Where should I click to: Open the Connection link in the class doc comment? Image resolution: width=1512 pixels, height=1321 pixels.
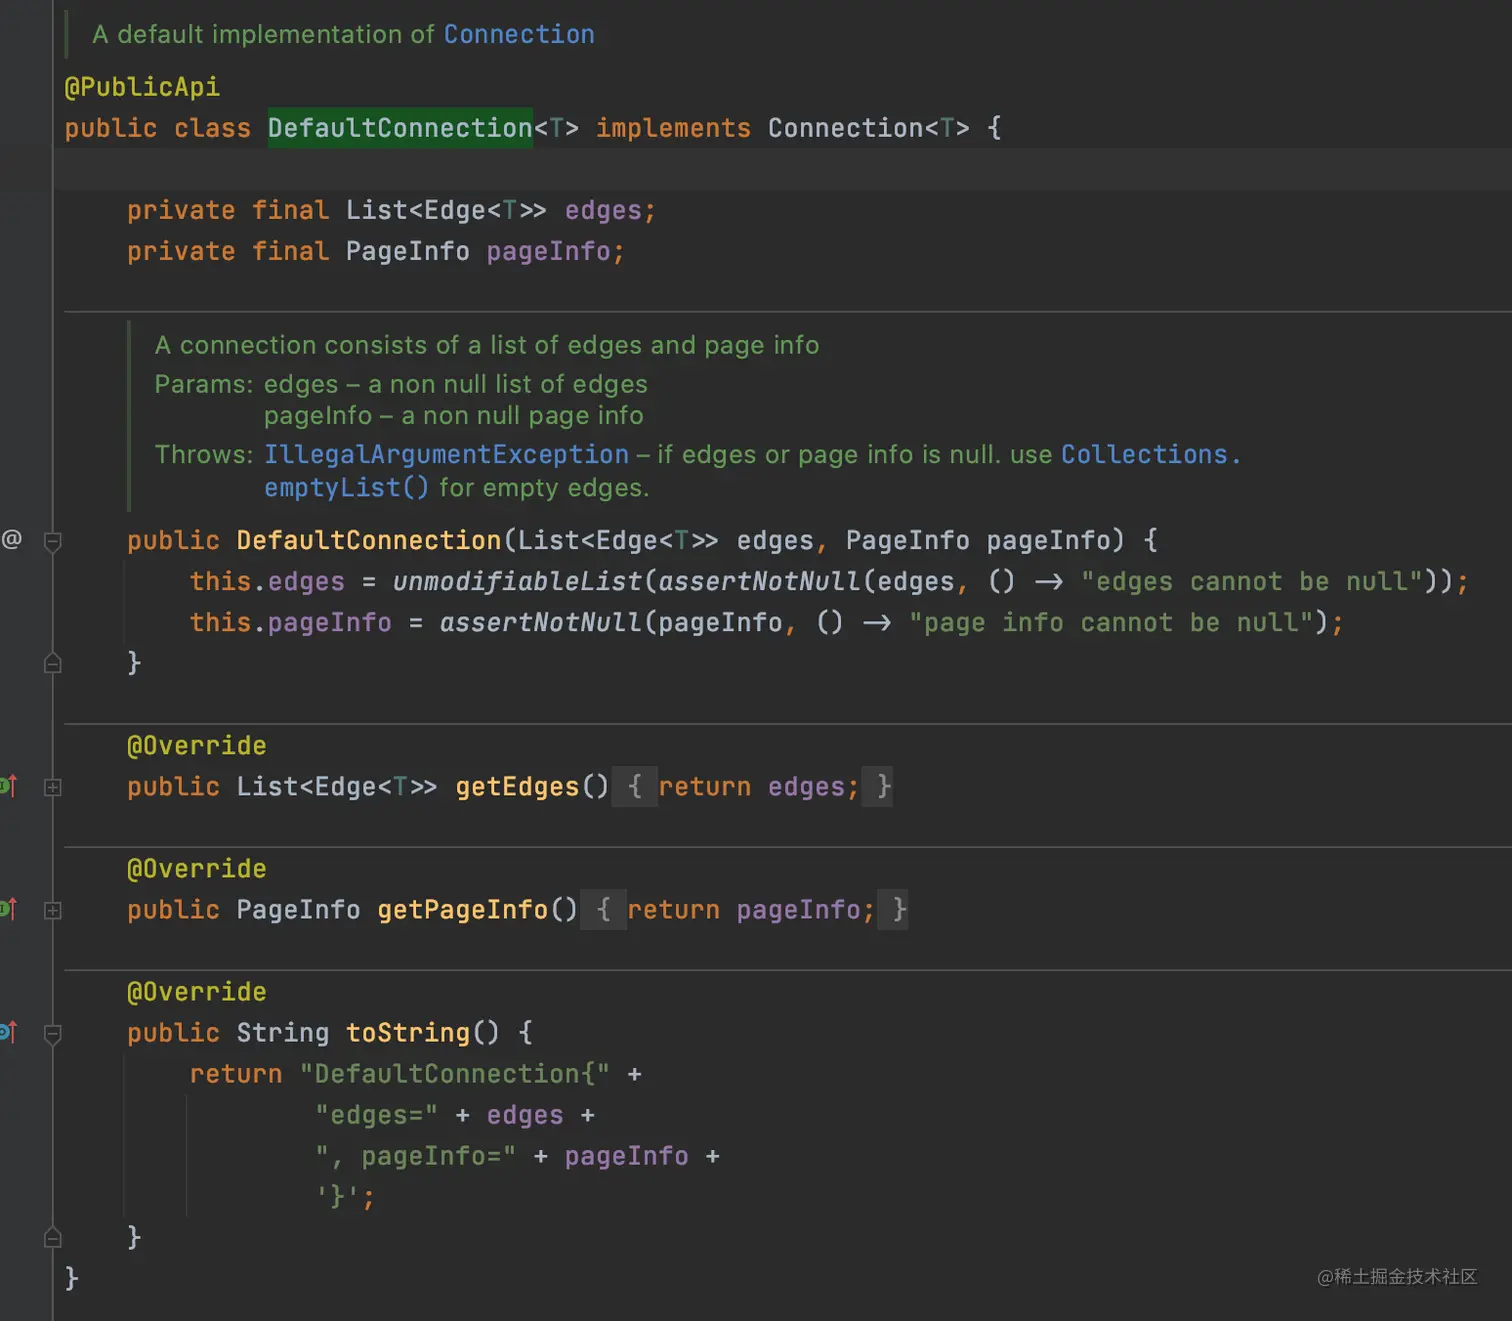pyautogui.click(x=519, y=34)
